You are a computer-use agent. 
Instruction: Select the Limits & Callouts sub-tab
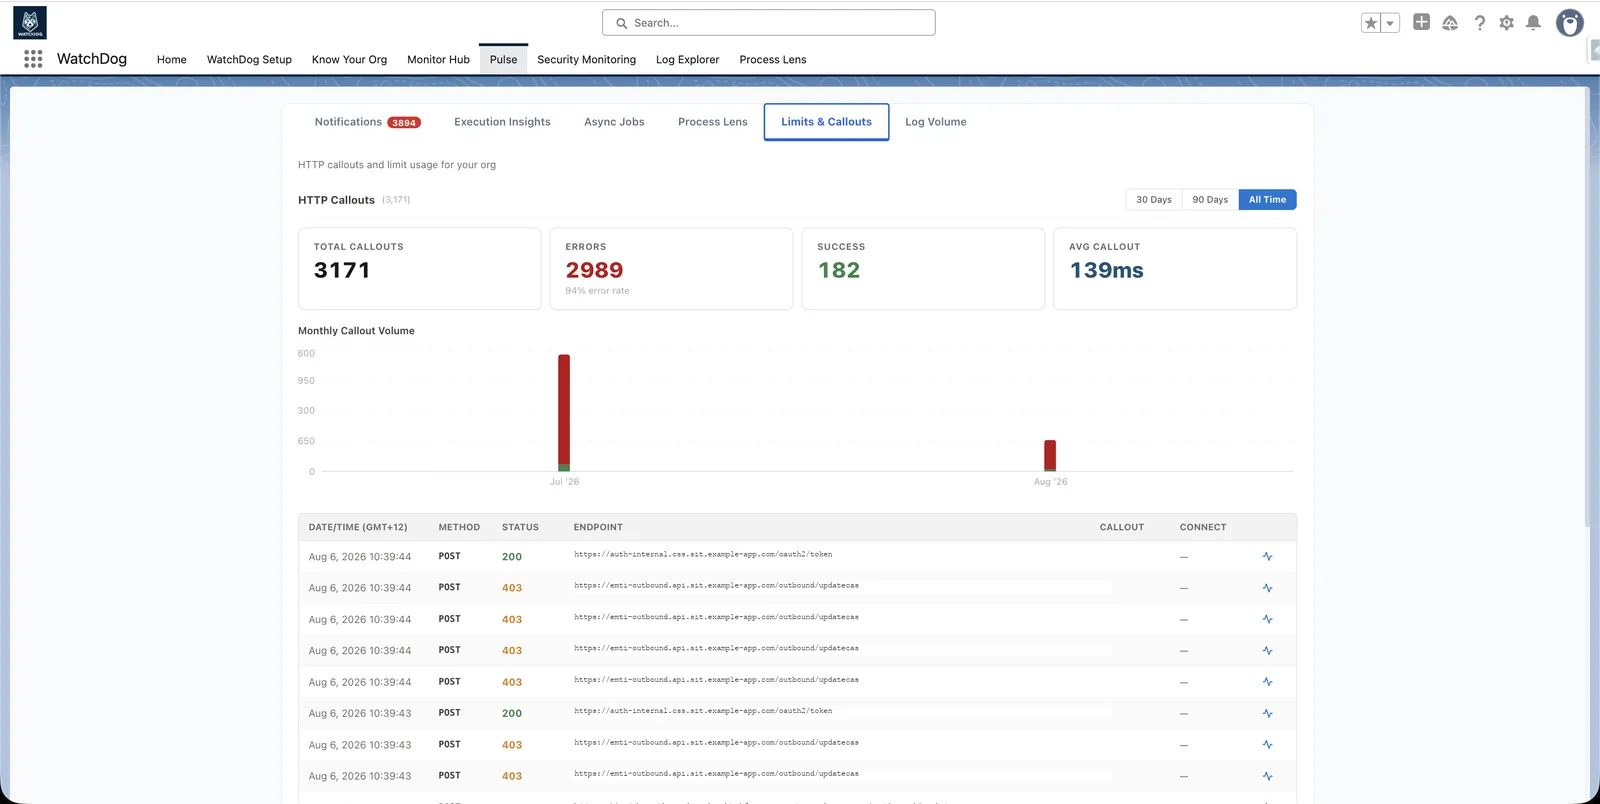click(826, 122)
